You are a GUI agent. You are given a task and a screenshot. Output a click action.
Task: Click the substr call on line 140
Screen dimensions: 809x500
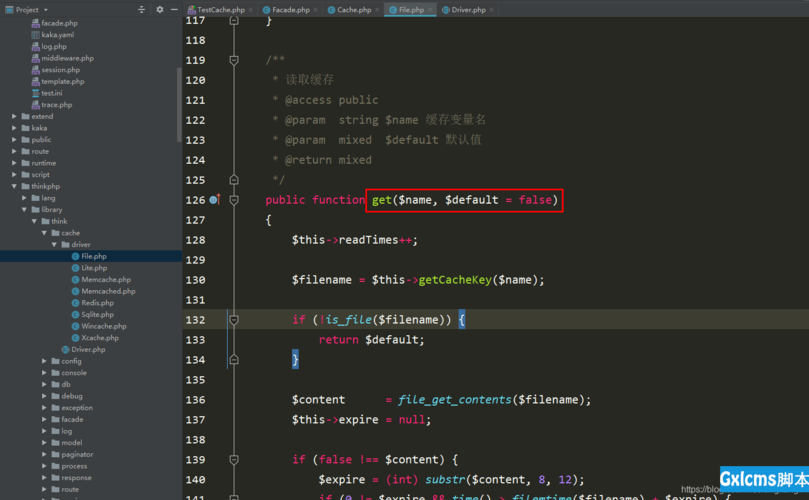point(445,480)
